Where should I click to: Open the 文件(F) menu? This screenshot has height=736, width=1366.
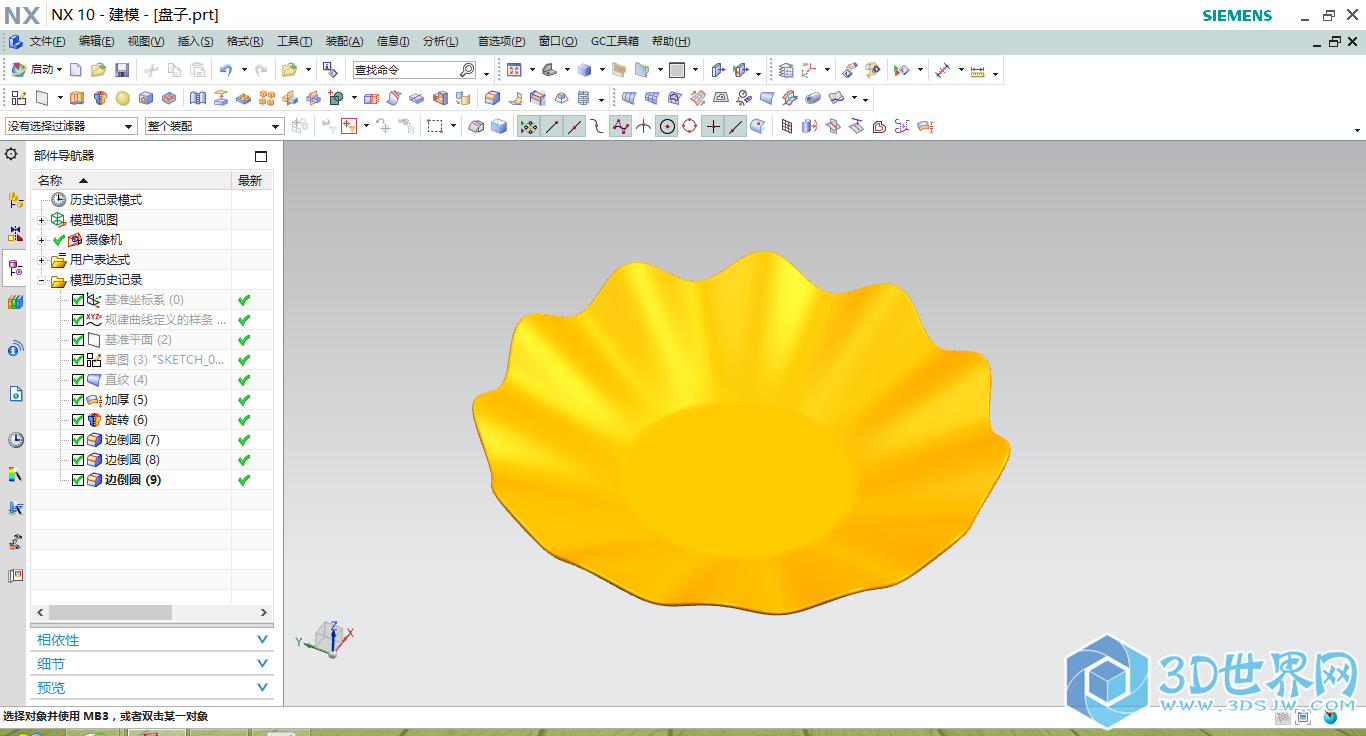(x=47, y=42)
